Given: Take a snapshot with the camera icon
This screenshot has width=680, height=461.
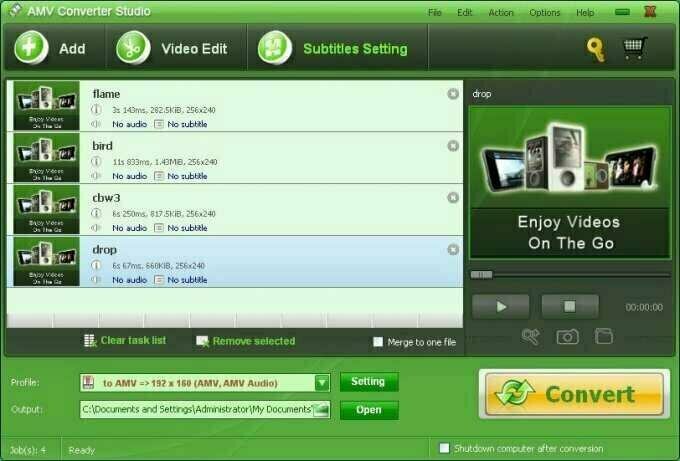Looking at the screenshot, I should (x=567, y=337).
